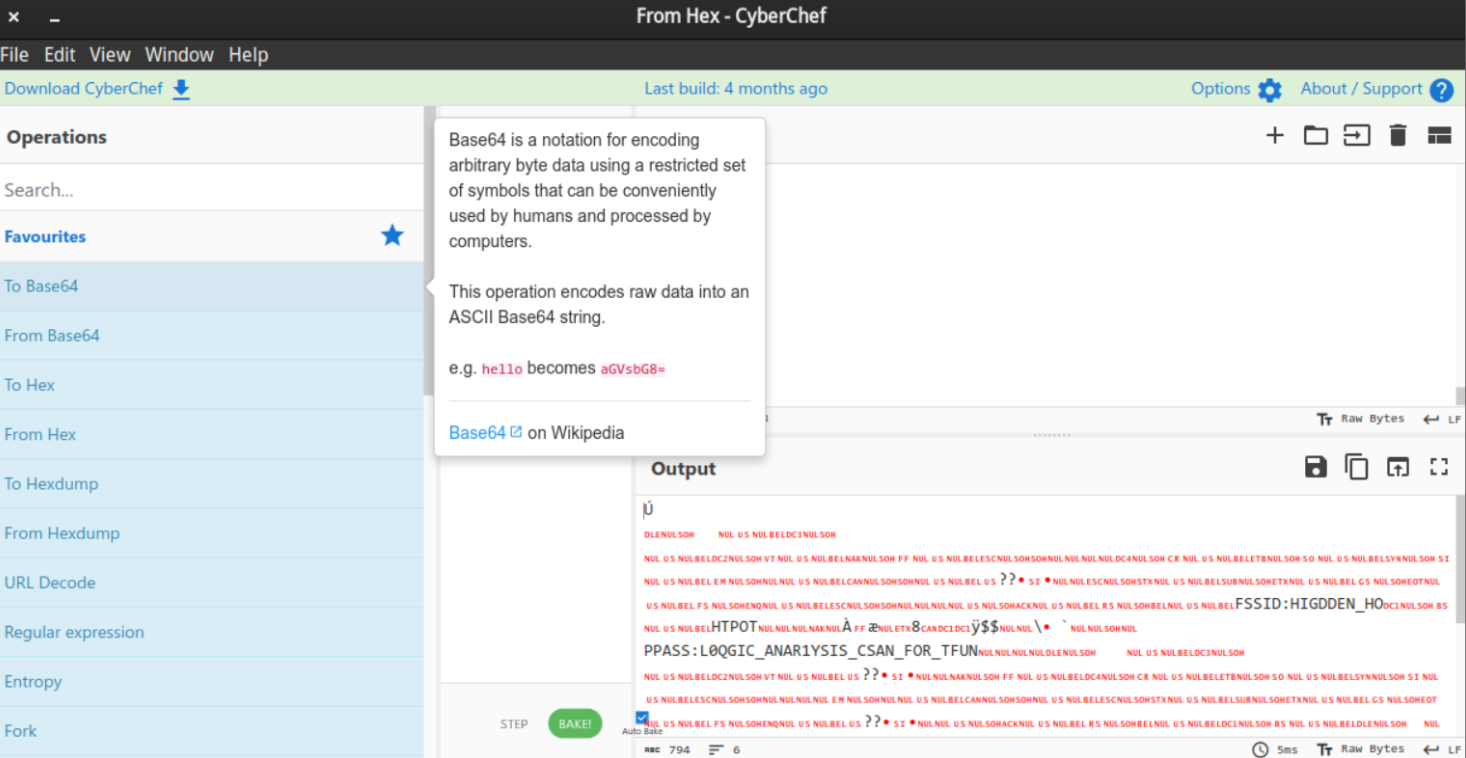Select the To Base64 operation
This screenshot has height=758, width=1466.
coord(212,286)
